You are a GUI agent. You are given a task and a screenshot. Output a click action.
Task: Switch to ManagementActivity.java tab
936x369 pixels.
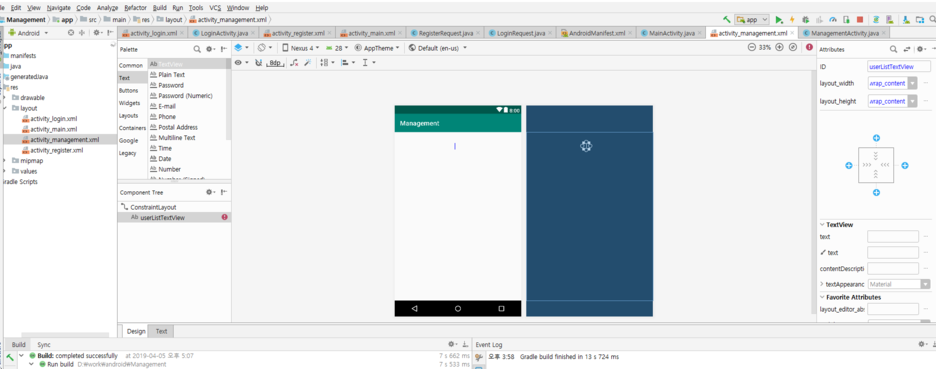click(x=845, y=33)
